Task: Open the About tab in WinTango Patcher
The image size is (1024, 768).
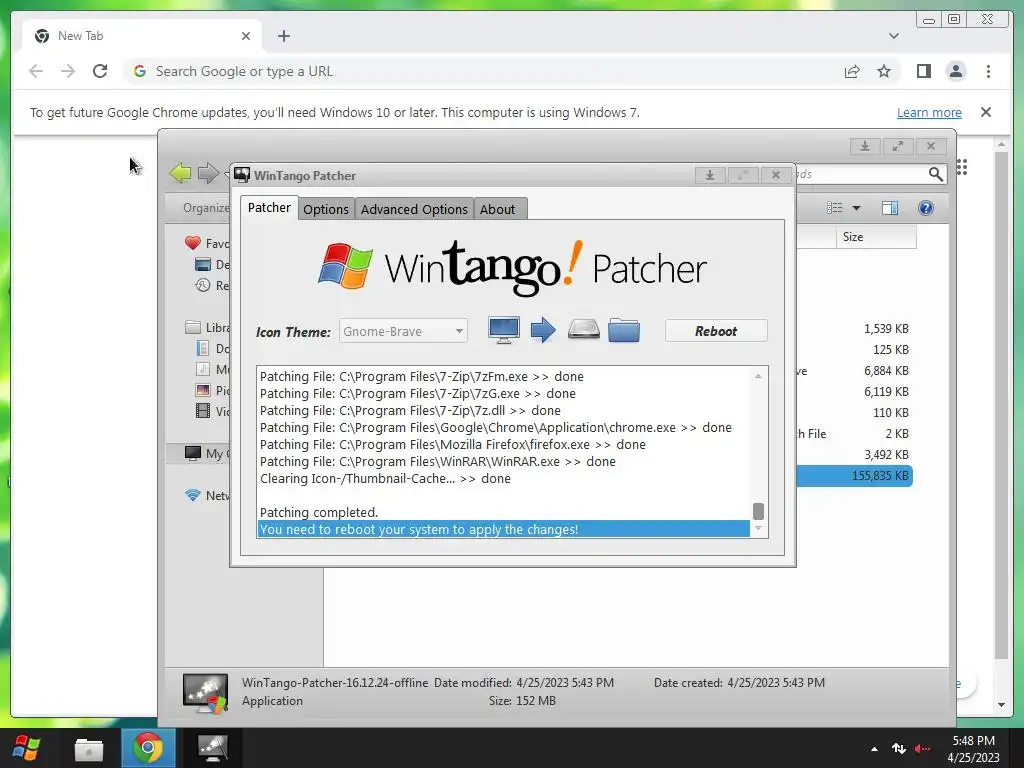Action: [x=498, y=209]
